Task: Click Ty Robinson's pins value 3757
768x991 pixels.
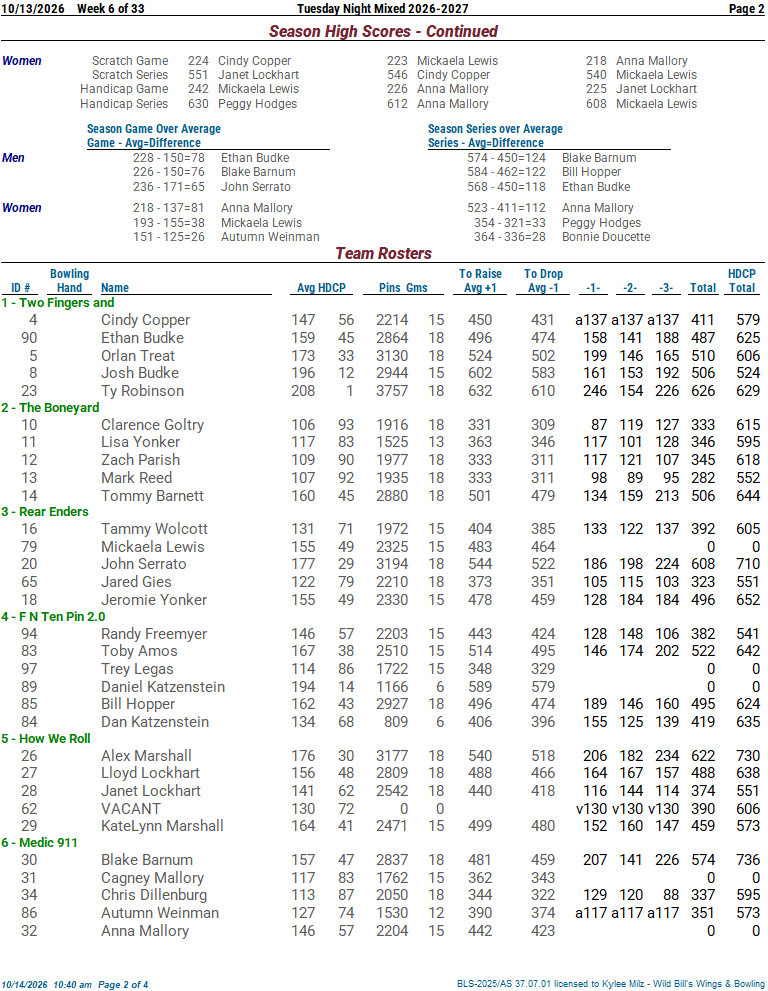Action: tap(392, 391)
